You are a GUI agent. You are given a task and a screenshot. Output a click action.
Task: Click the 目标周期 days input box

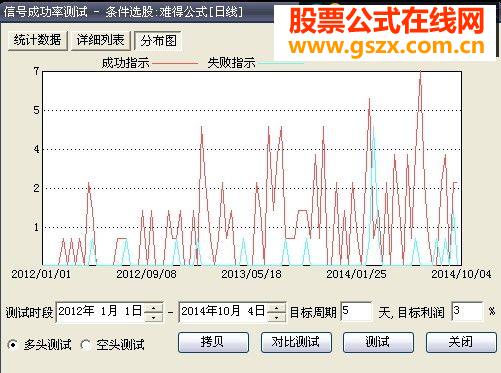coord(356,312)
